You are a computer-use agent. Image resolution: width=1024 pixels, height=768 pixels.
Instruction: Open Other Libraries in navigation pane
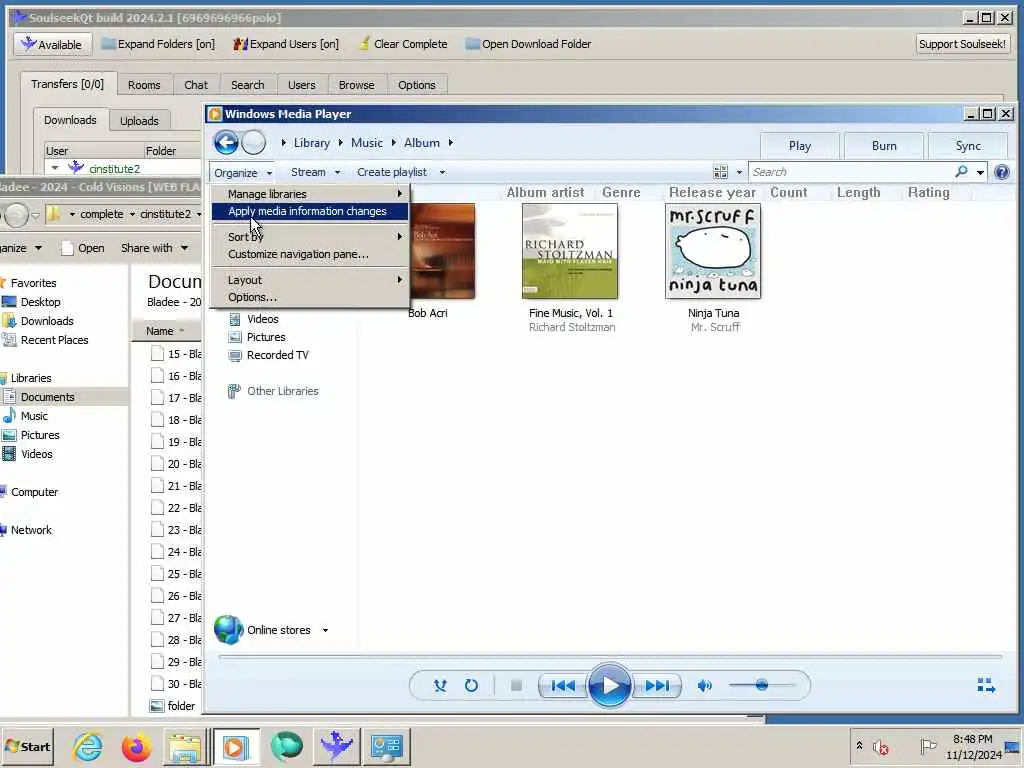point(283,391)
